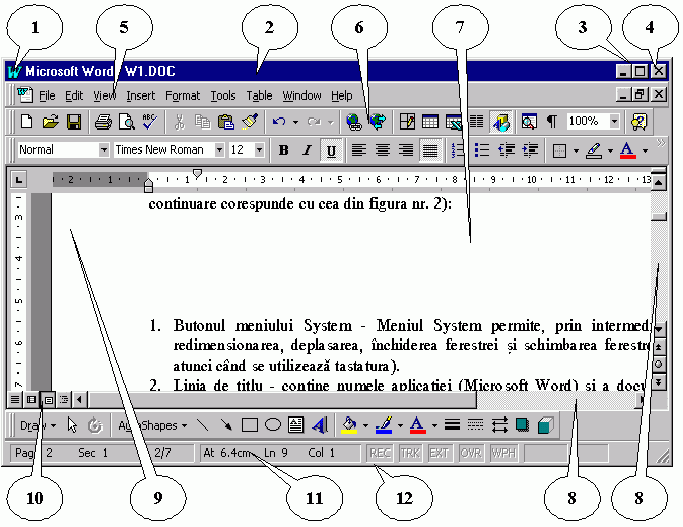Click the Decrease Indent icon
This screenshot has height=527, width=683.
[506, 150]
